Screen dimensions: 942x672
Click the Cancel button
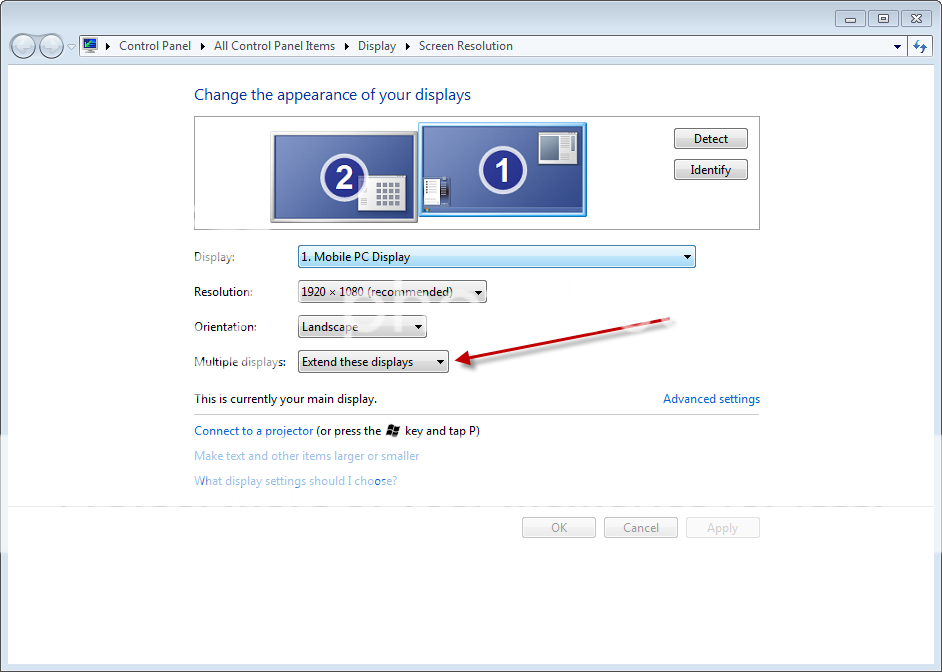[641, 528]
